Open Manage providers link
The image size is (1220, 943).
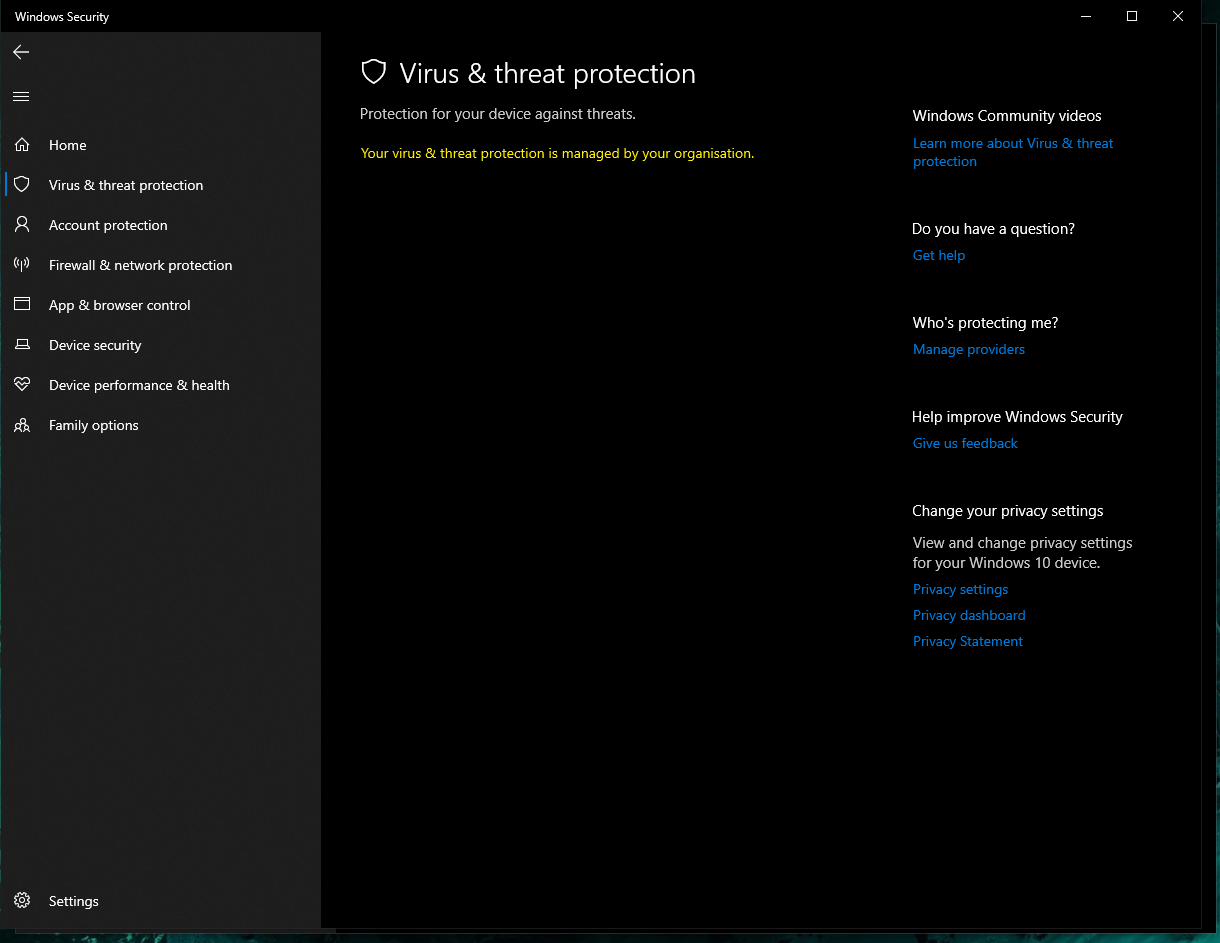coord(969,349)
